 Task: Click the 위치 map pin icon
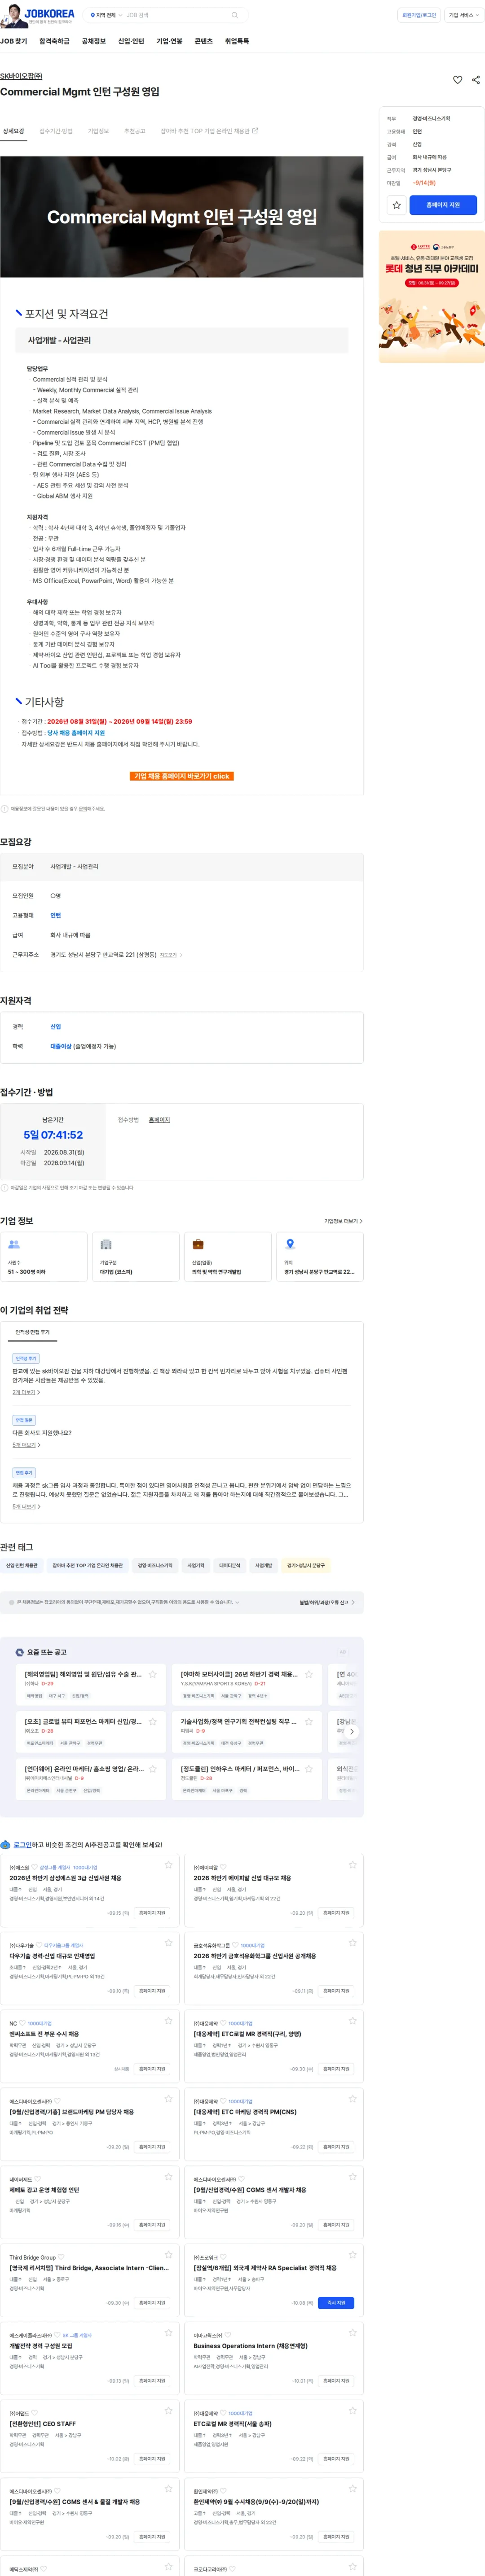290,1245
